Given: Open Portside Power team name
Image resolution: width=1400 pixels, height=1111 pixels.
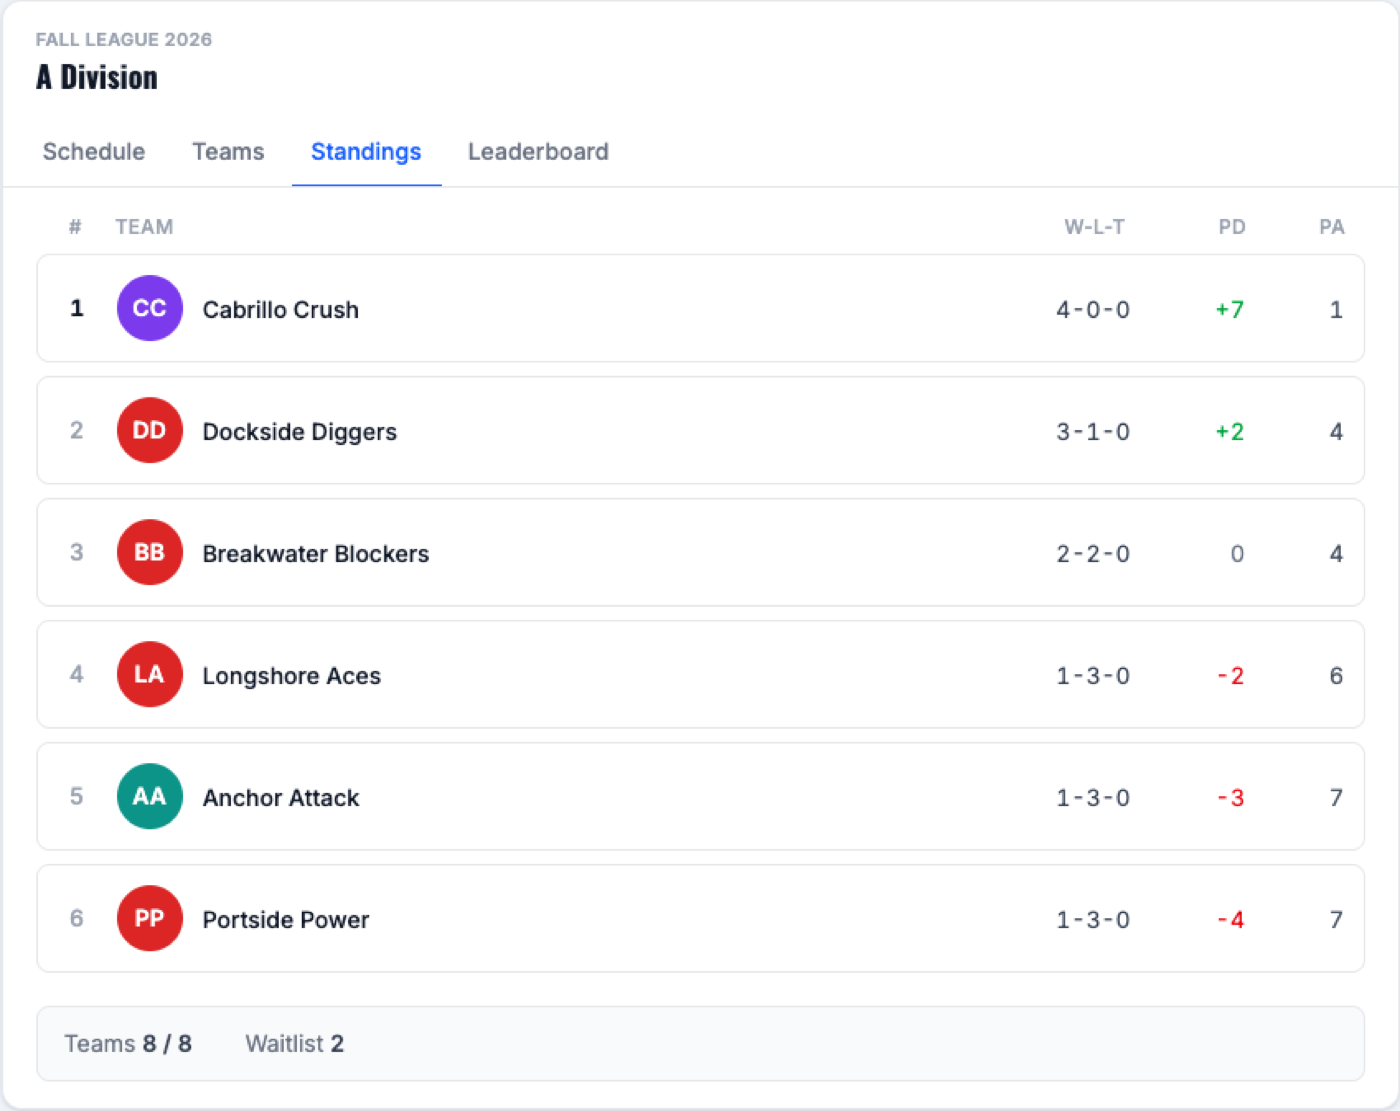Looking at the screenshot, I should click(286, 920).
